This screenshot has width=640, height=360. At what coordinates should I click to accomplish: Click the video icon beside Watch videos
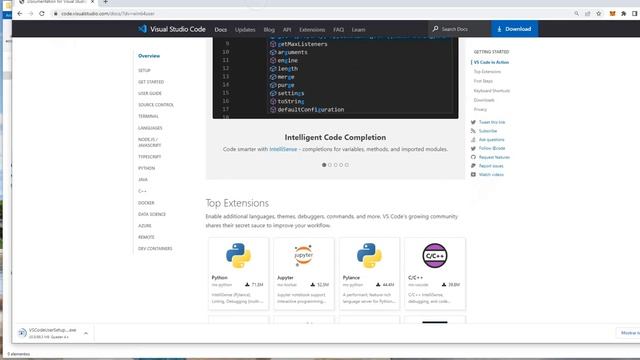pyautogui.click(x=473, y=175)
